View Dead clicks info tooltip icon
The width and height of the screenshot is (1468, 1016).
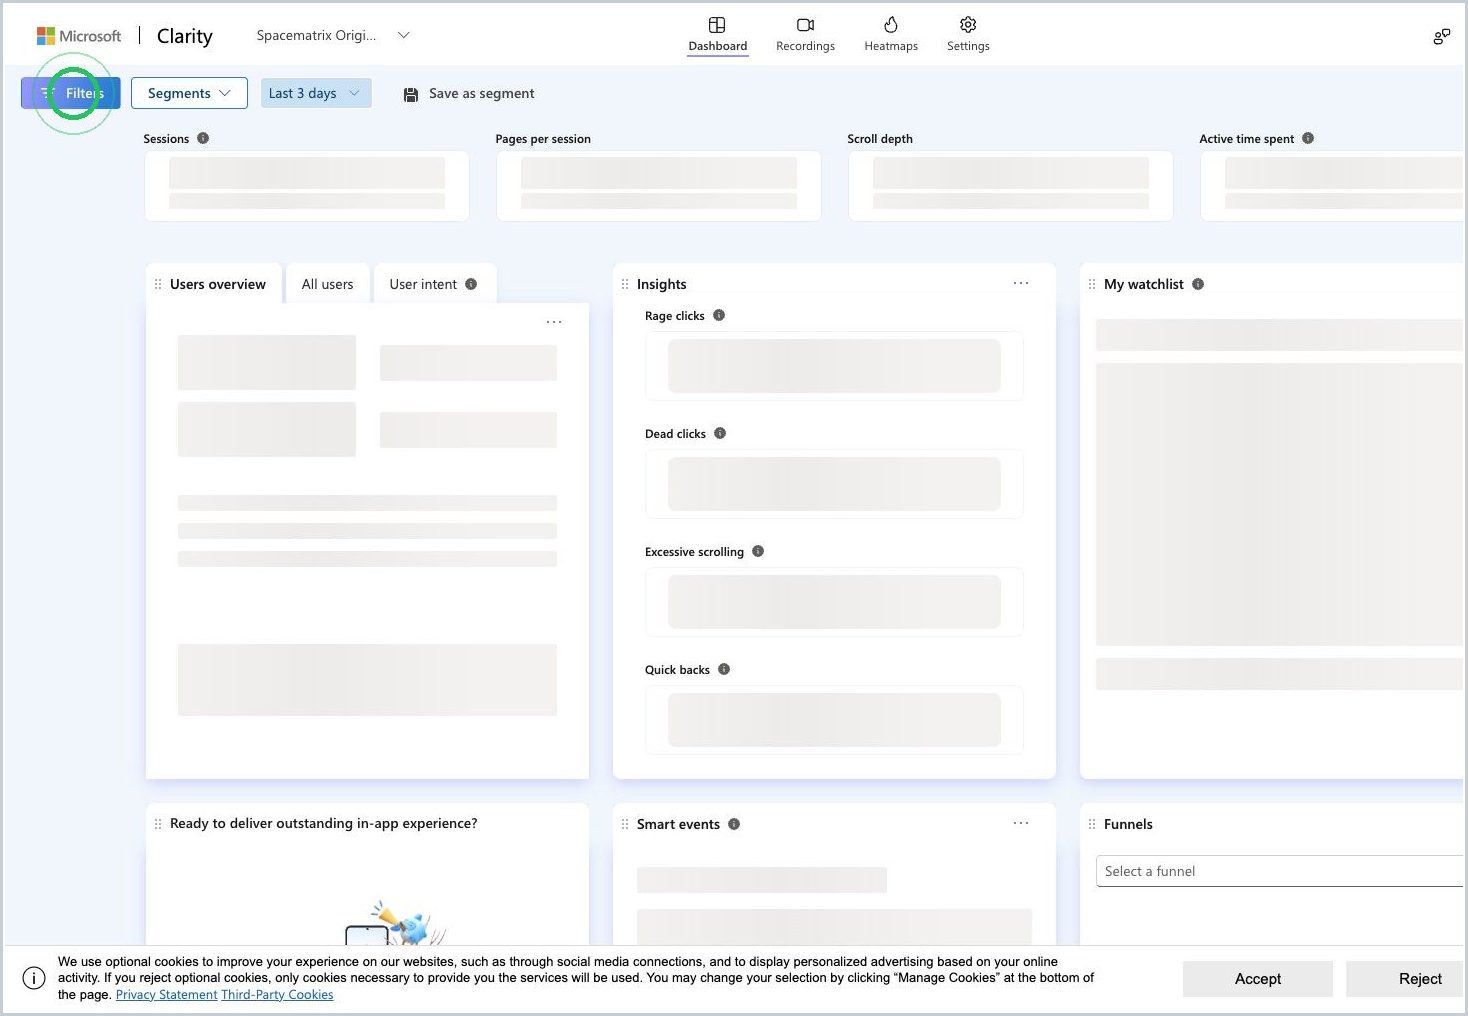coord(720,433)
